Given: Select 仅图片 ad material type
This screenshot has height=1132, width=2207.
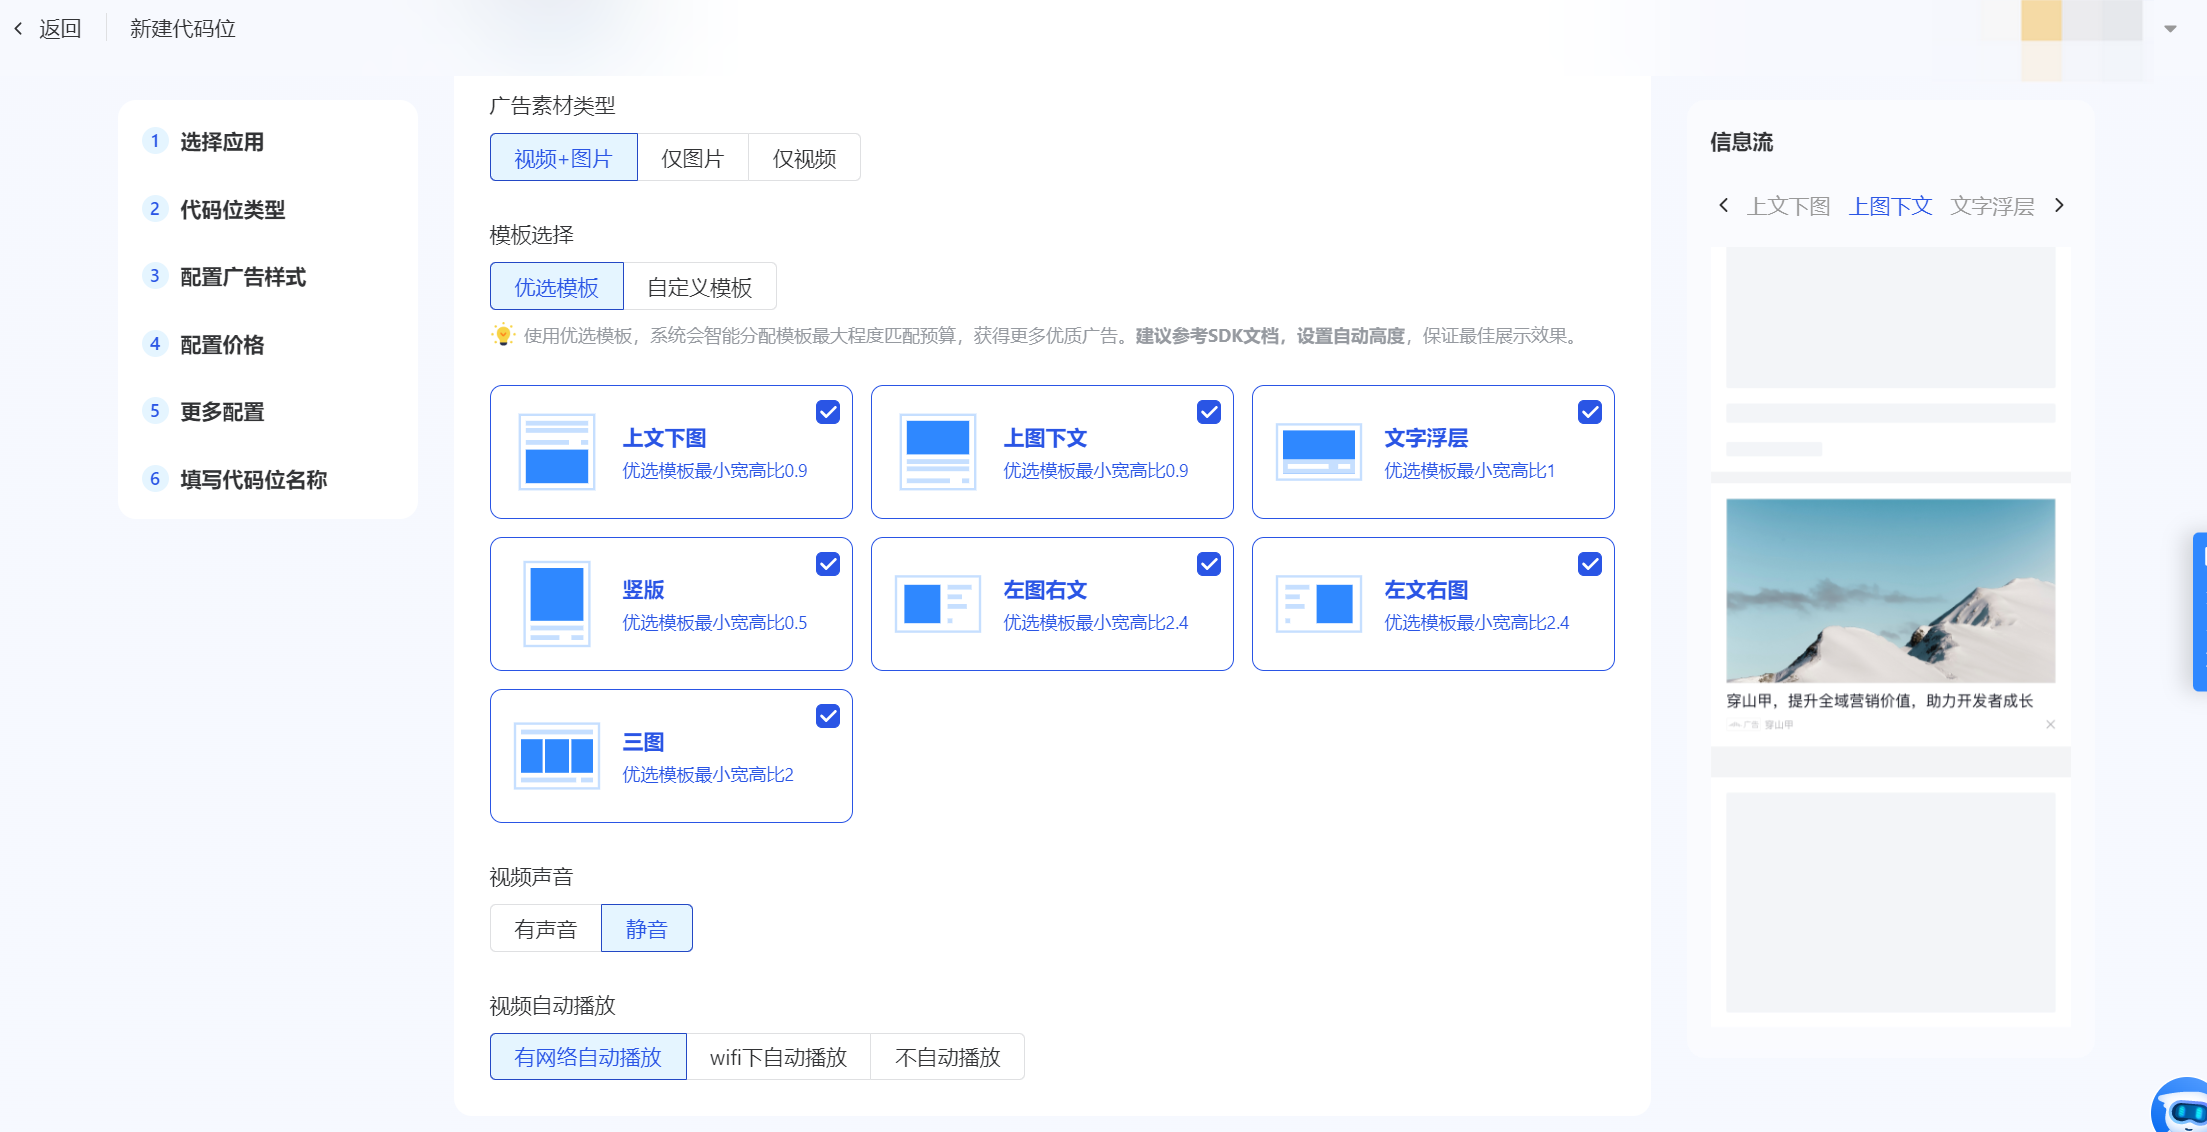Looking at the screenshot, I should coord(692,158).
